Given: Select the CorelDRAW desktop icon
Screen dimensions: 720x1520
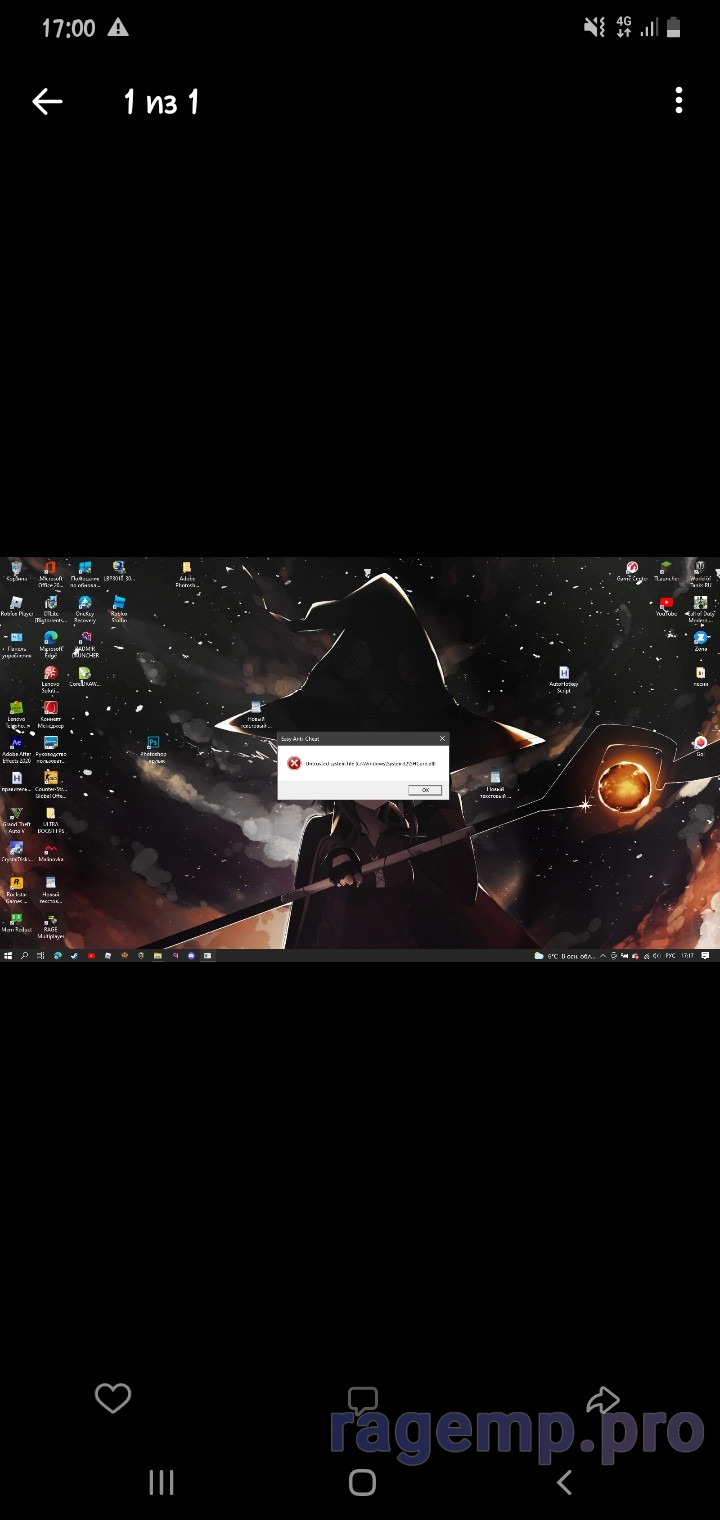Looking at the screenshot, I should pos(84,677).
